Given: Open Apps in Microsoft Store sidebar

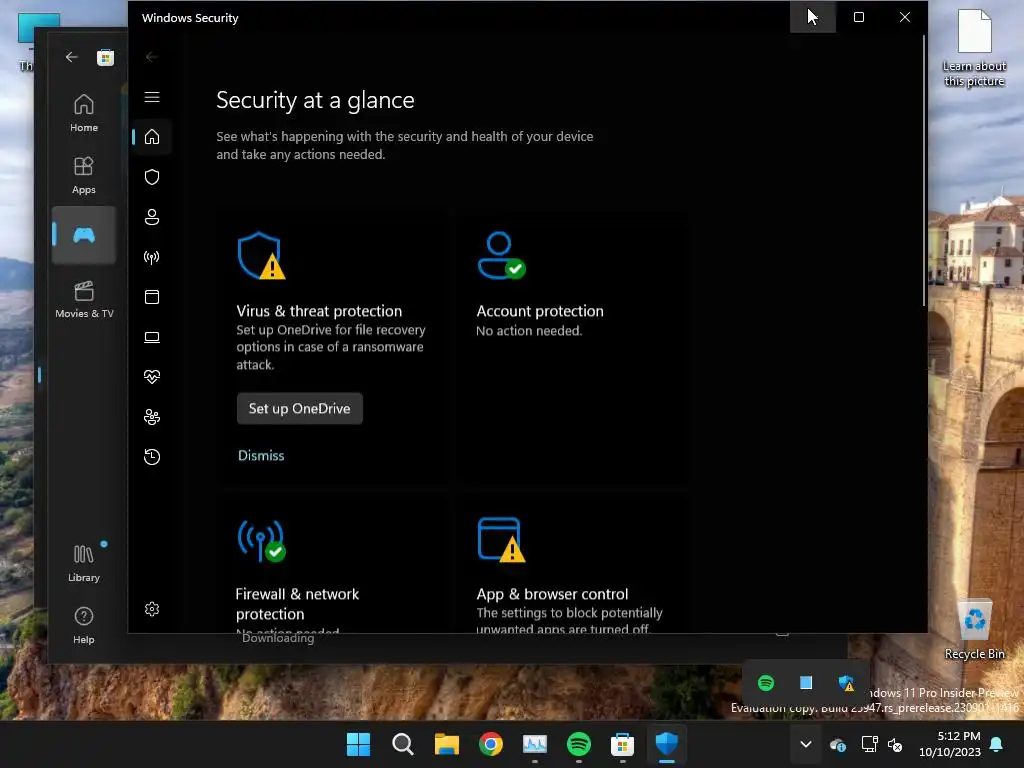Looking at the screenshot, I should tap(84, 175).
